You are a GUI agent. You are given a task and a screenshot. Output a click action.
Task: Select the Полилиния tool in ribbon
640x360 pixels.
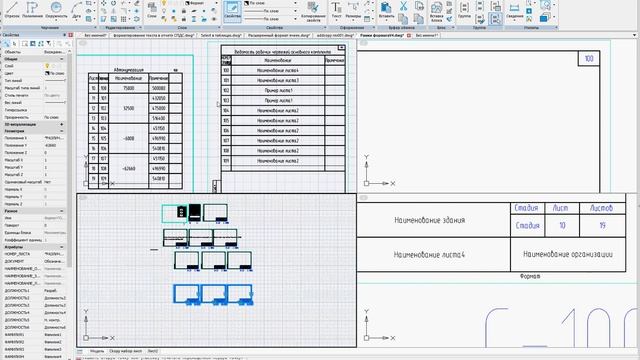[x=32, y=9]
